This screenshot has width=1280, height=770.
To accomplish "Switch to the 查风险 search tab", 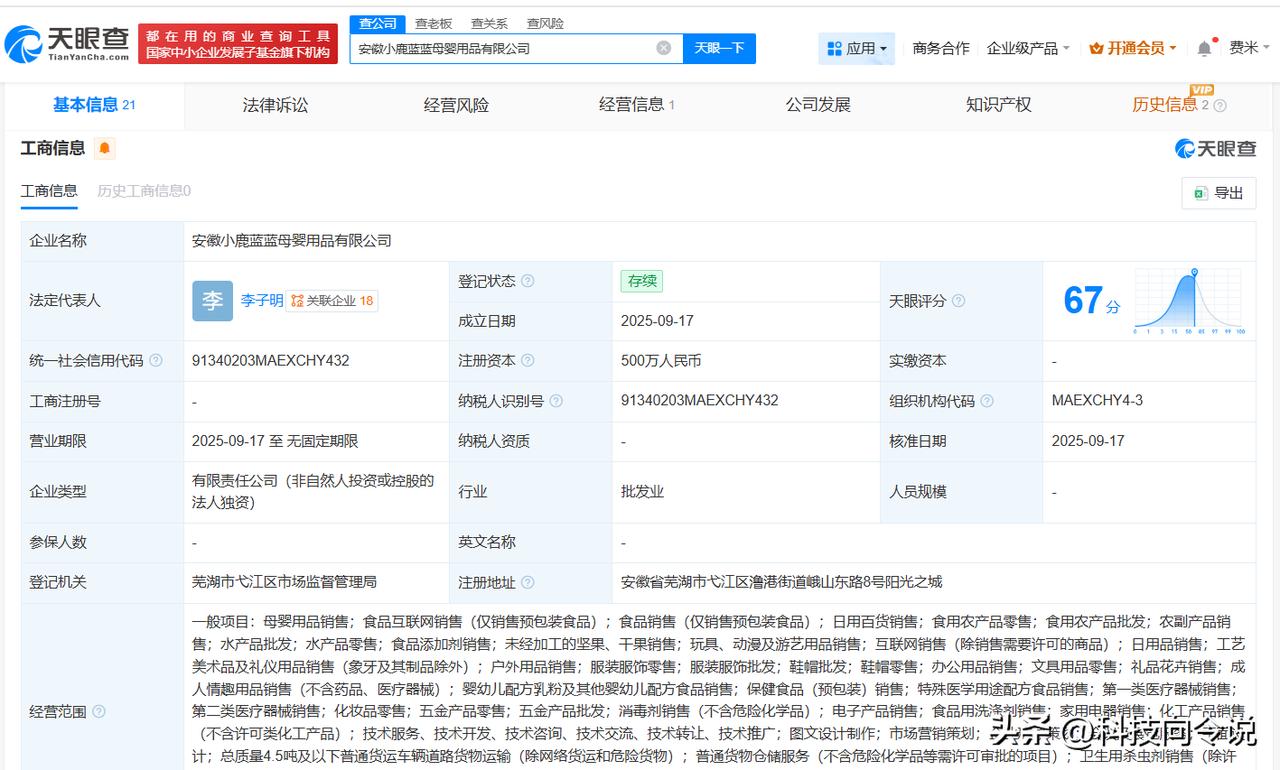I will (x=545, y=23).
